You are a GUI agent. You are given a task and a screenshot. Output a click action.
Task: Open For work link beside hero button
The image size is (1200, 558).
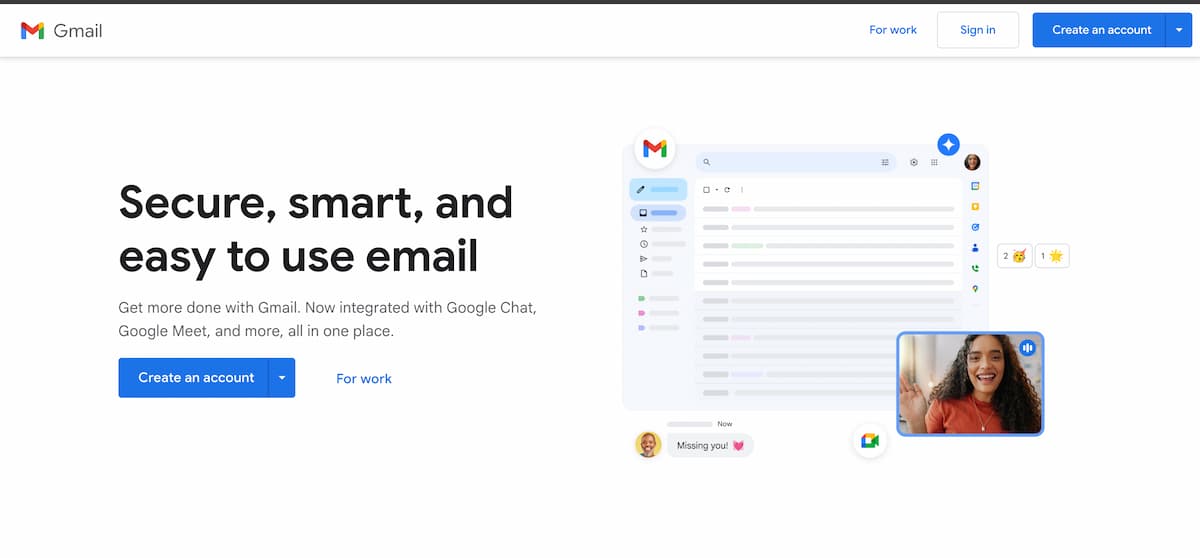[x=364, y=379]
